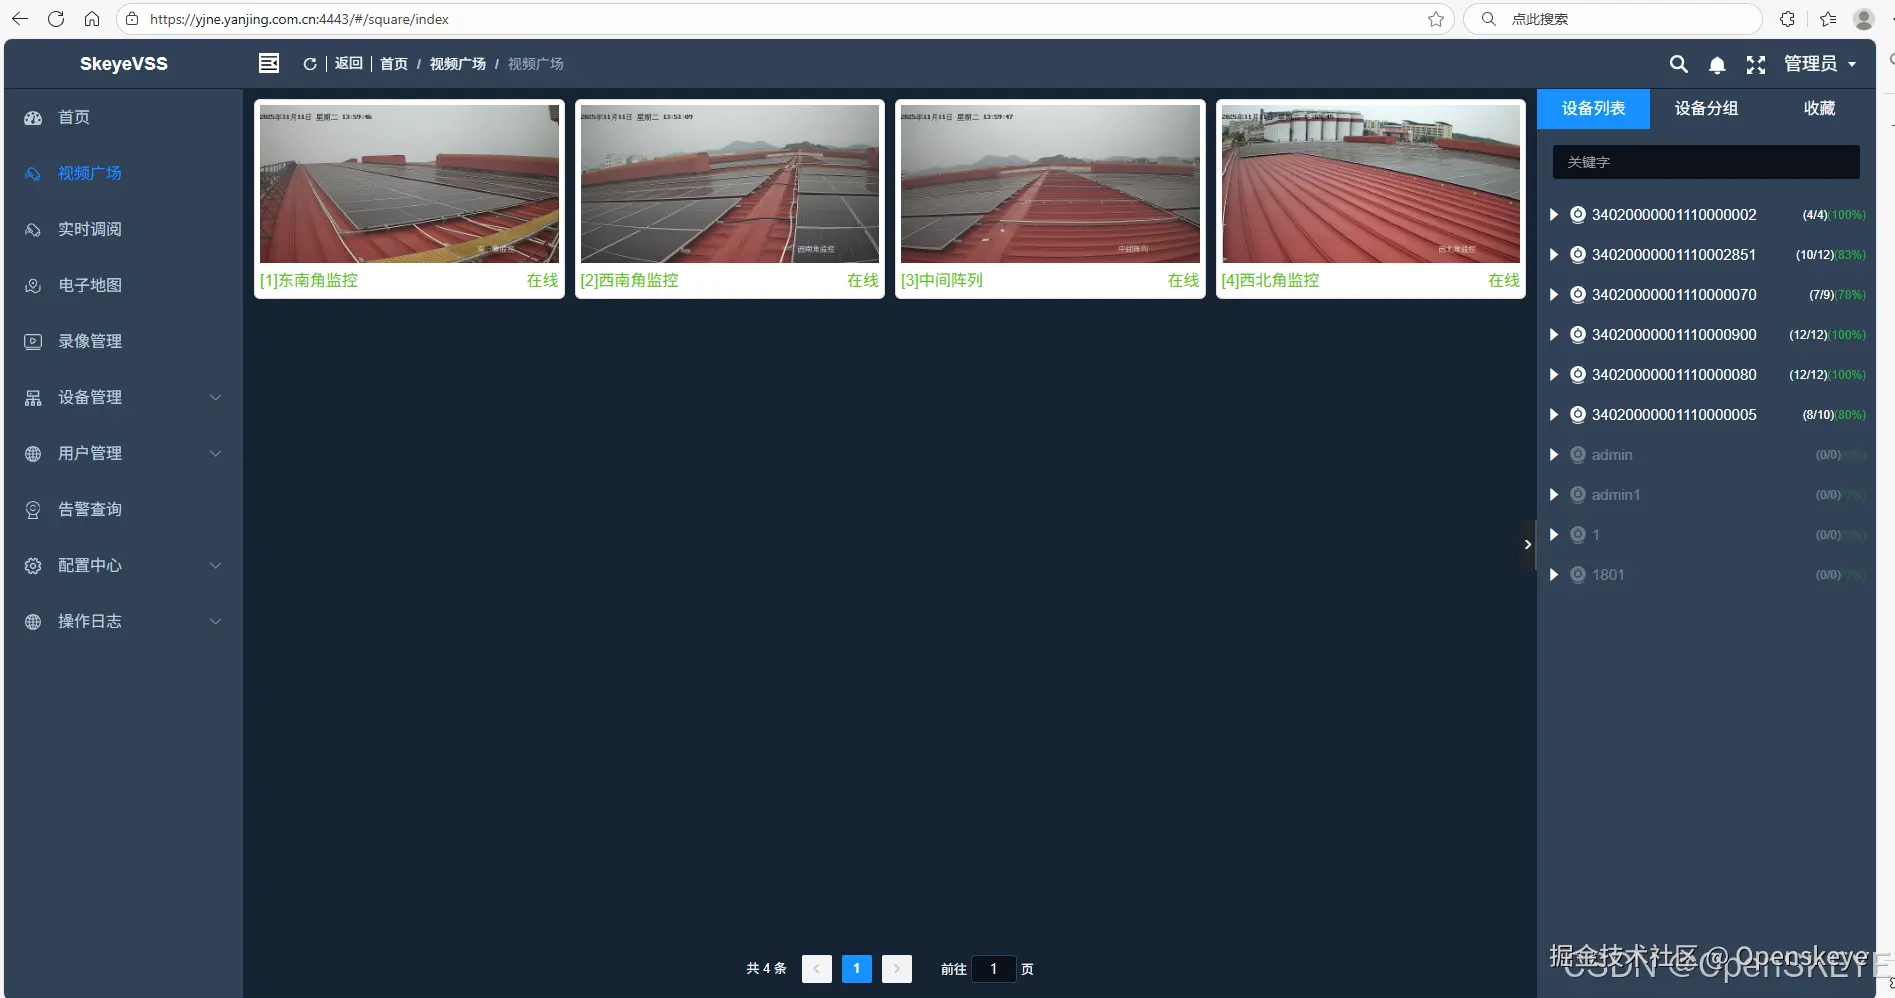Expand the admin tree node arrow
The image size is (1895, 998).
point(1553,454)
